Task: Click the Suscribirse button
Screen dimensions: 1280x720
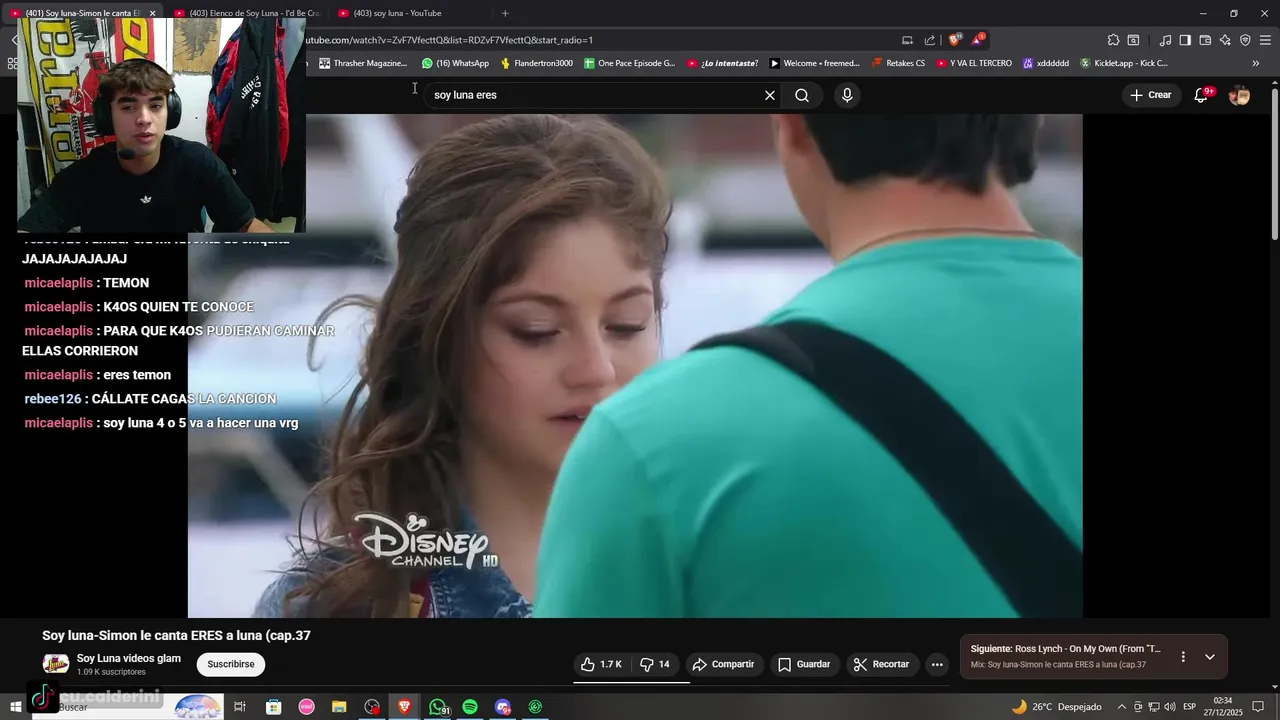Action: [231, 664]
